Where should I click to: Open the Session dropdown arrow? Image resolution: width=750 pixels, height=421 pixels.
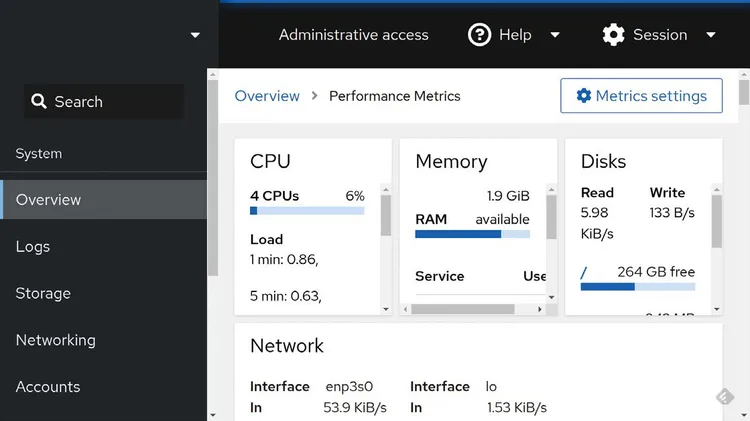pos(711,35)
